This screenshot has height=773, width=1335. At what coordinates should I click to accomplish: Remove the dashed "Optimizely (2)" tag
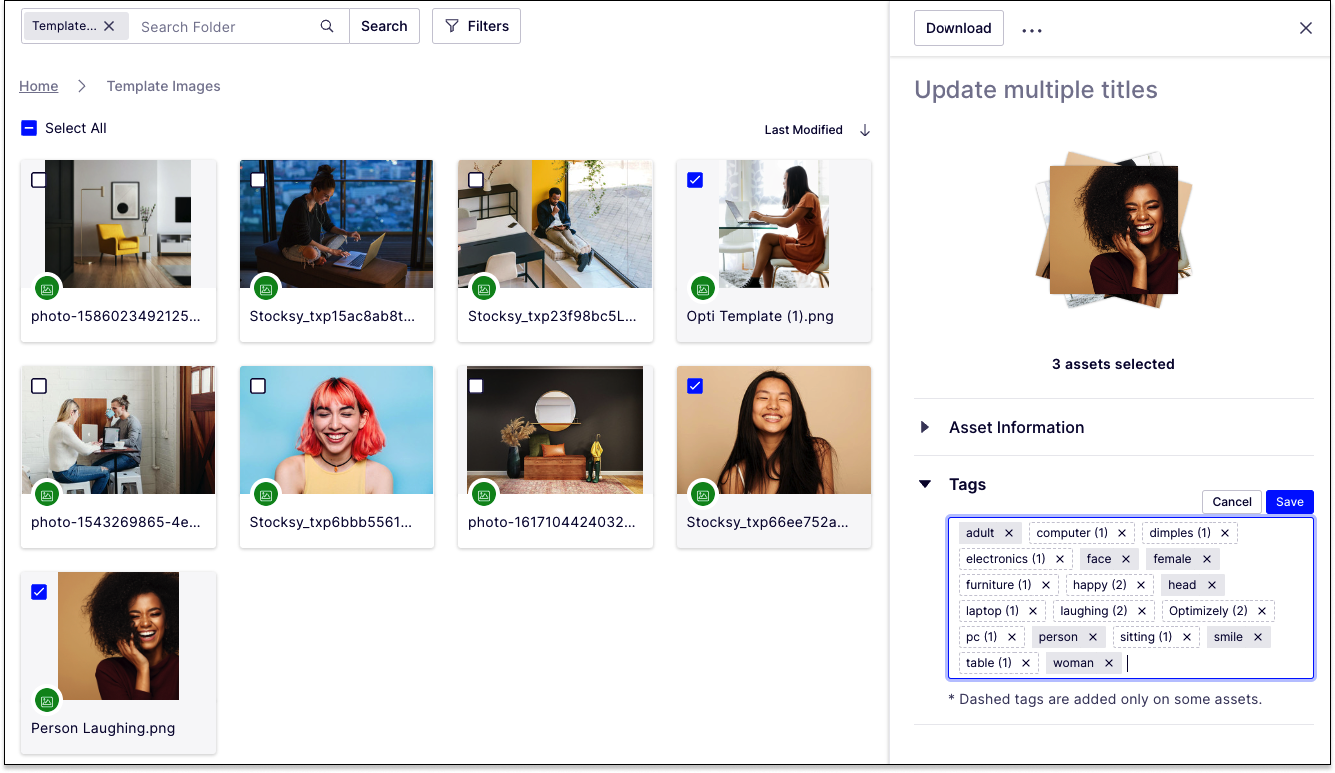1261,610
